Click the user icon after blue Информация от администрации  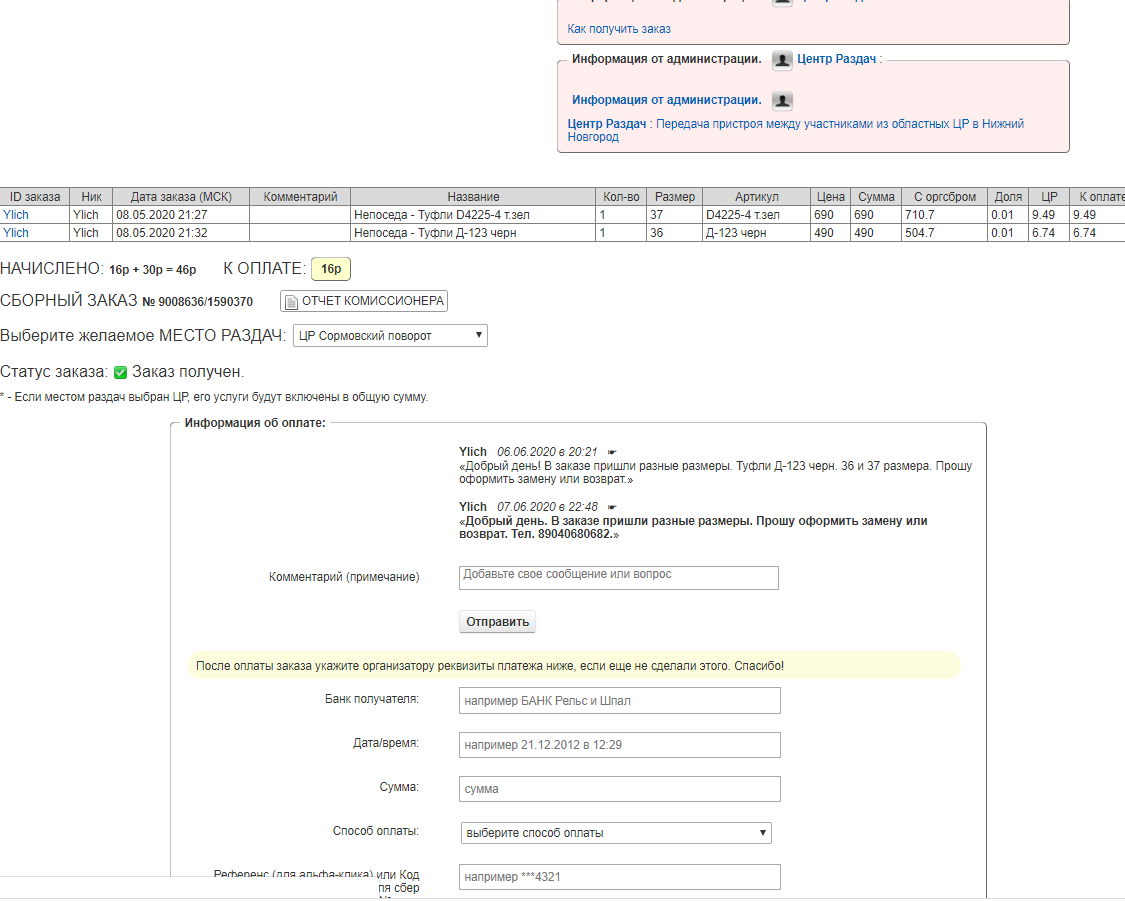pos(783,100)
